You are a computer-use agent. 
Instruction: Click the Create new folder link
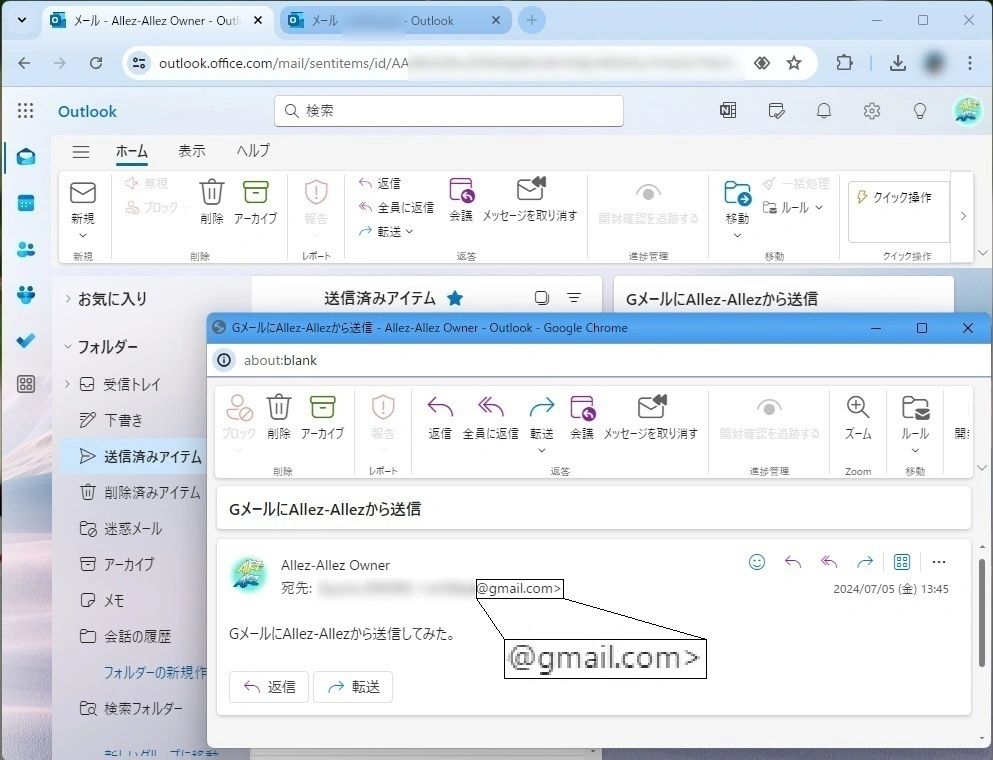pos(155,672)
